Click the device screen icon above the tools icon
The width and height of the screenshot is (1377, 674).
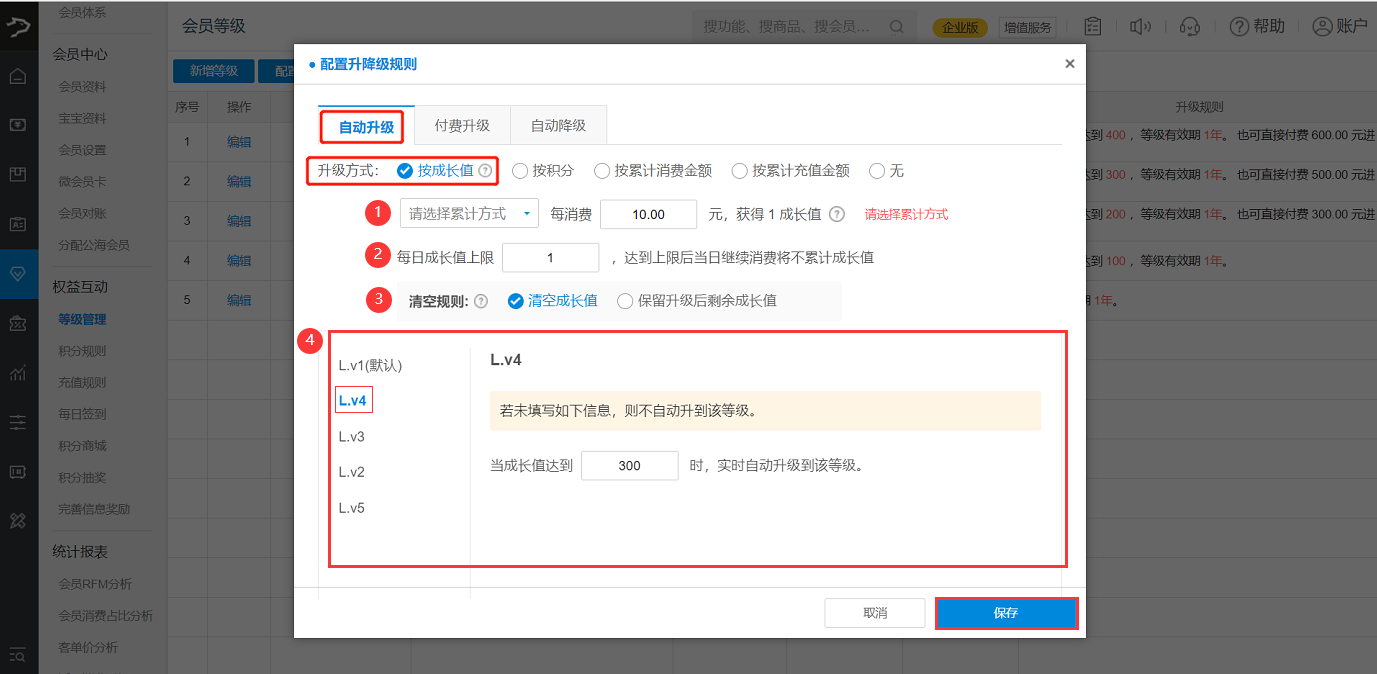[x=18, y=471]
